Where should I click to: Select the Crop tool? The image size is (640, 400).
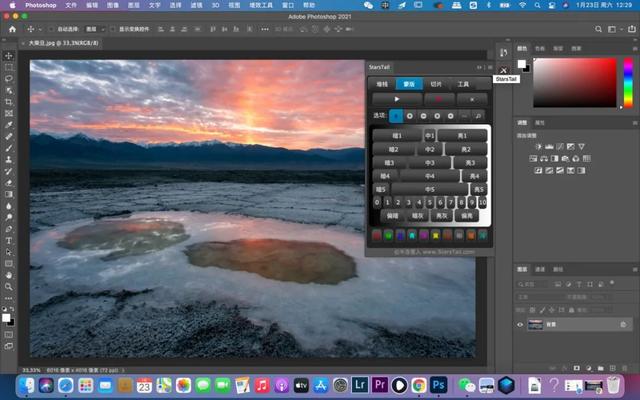[9, 101]
